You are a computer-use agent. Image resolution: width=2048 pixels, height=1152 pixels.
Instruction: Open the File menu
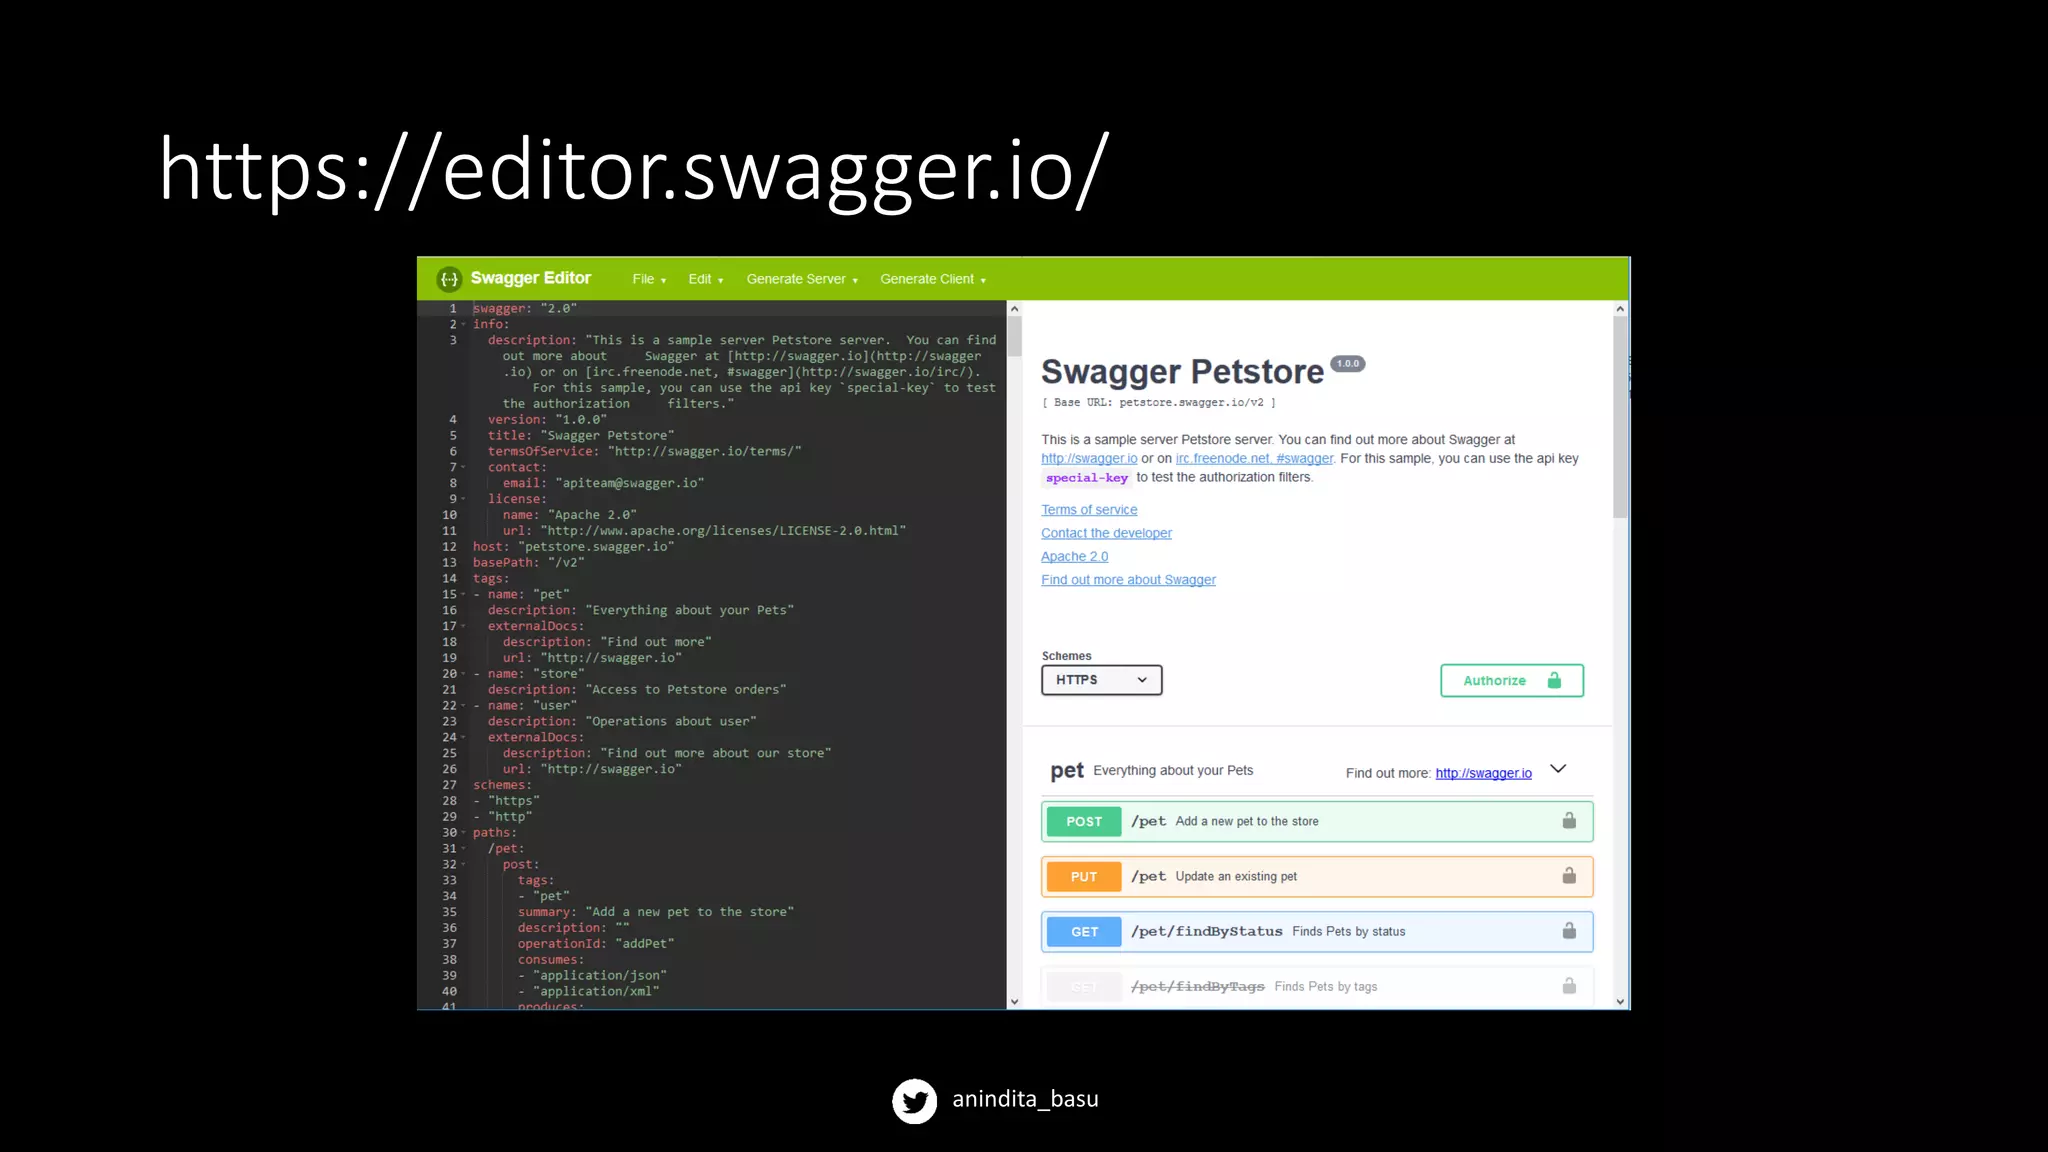pyautogui.click(x=649, y=279)
